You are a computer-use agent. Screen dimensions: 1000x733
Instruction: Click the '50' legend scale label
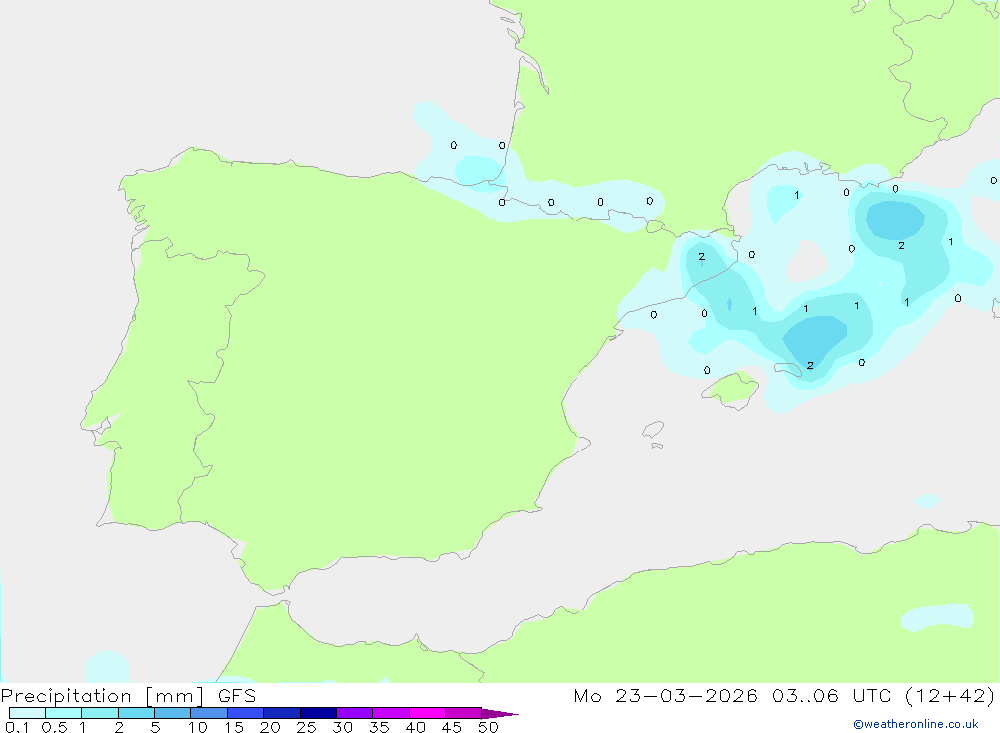(x=488, y=727)
